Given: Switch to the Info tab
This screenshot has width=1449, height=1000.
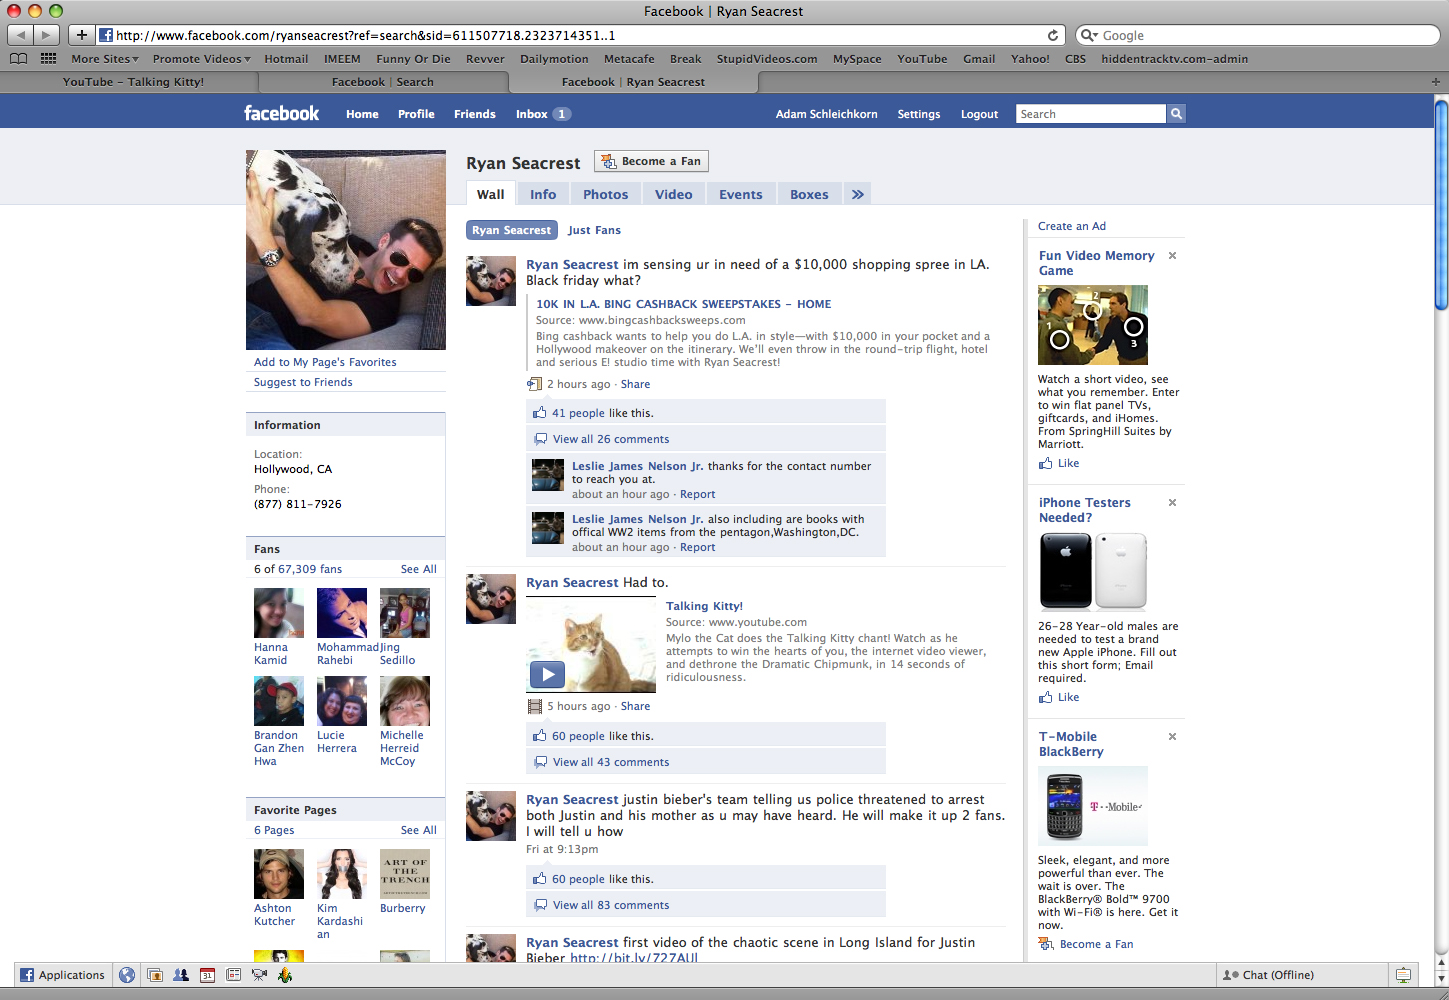Looking at the screenshot, I should pyautogui.click(x=543, y=194).
